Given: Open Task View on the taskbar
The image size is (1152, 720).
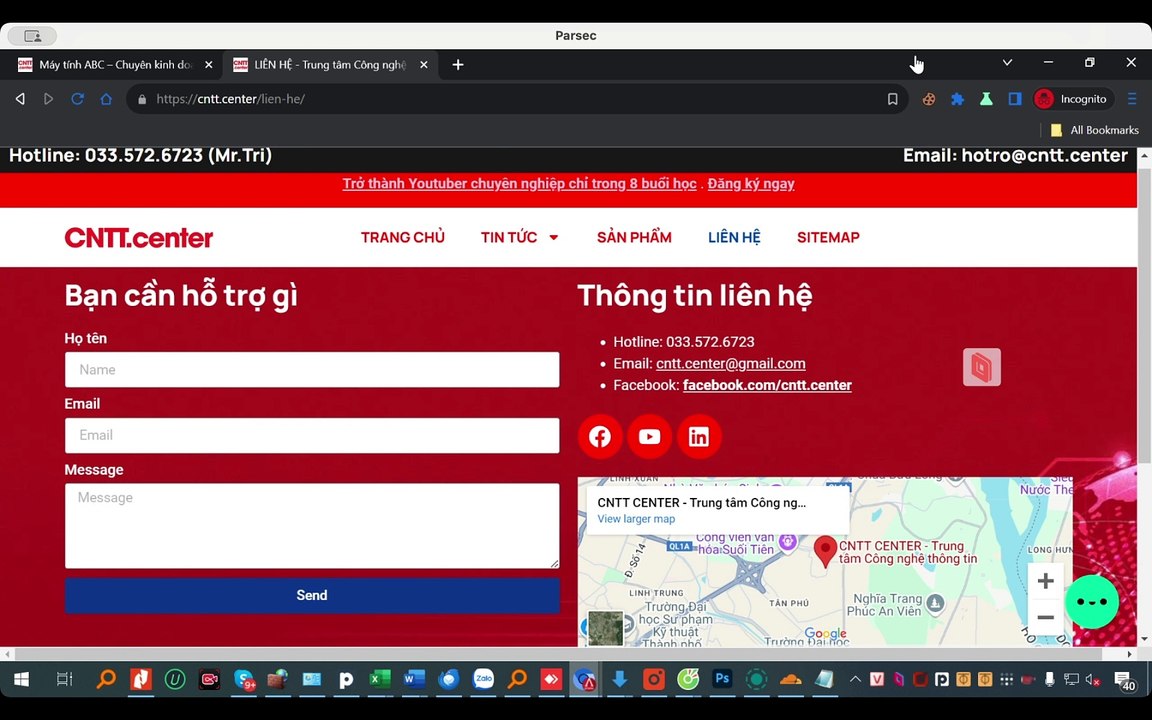Looking at the screenshot, I should [65, 680].
